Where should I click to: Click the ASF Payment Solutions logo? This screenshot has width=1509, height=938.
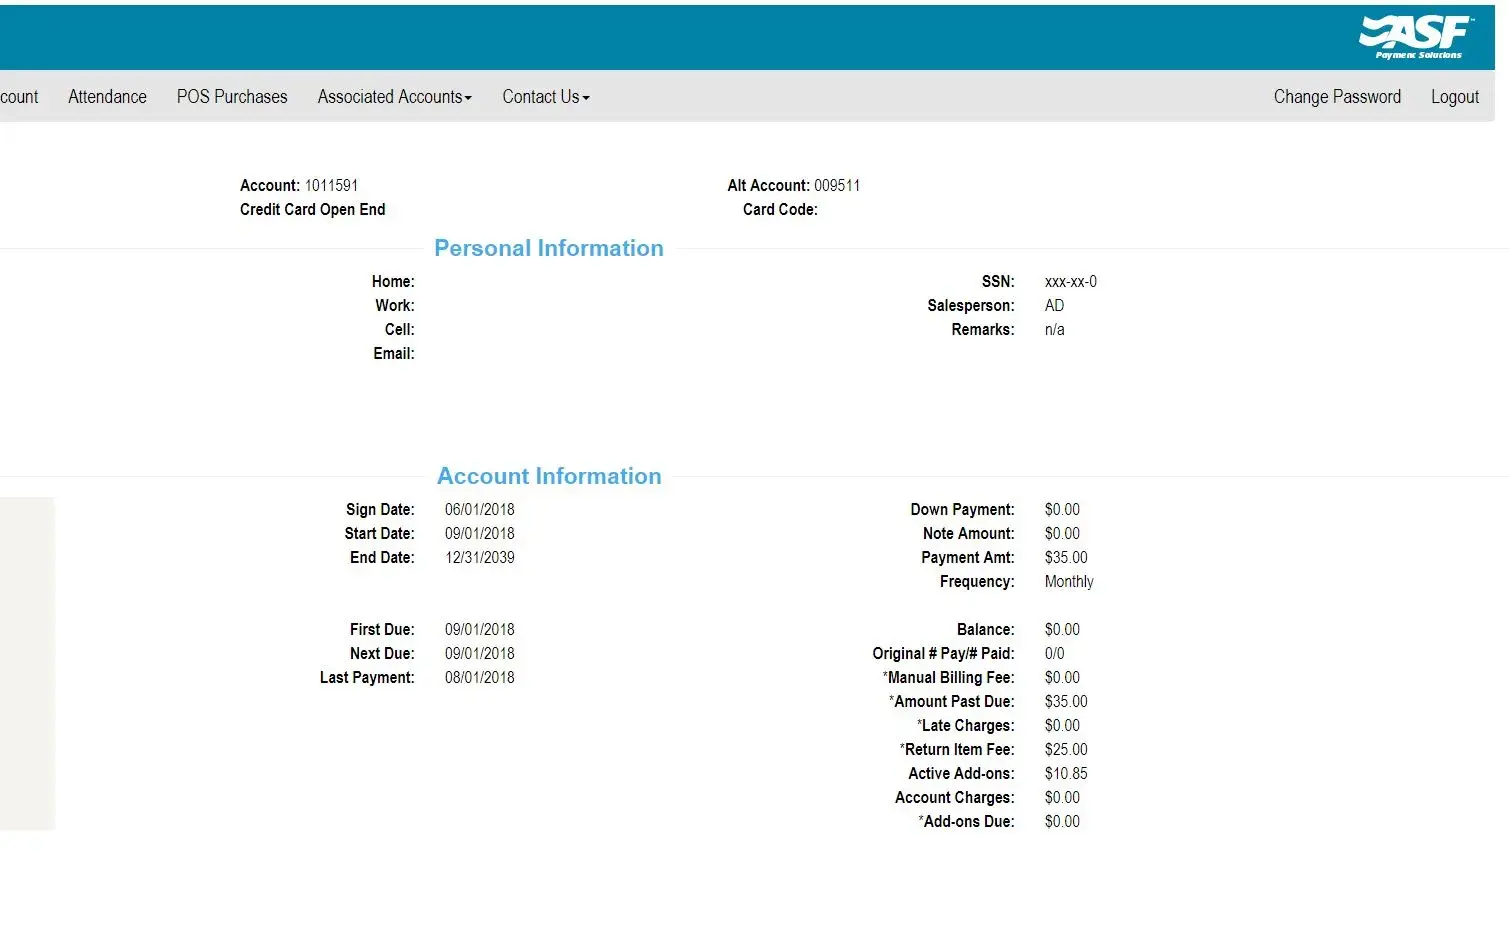click(1416, 38)
